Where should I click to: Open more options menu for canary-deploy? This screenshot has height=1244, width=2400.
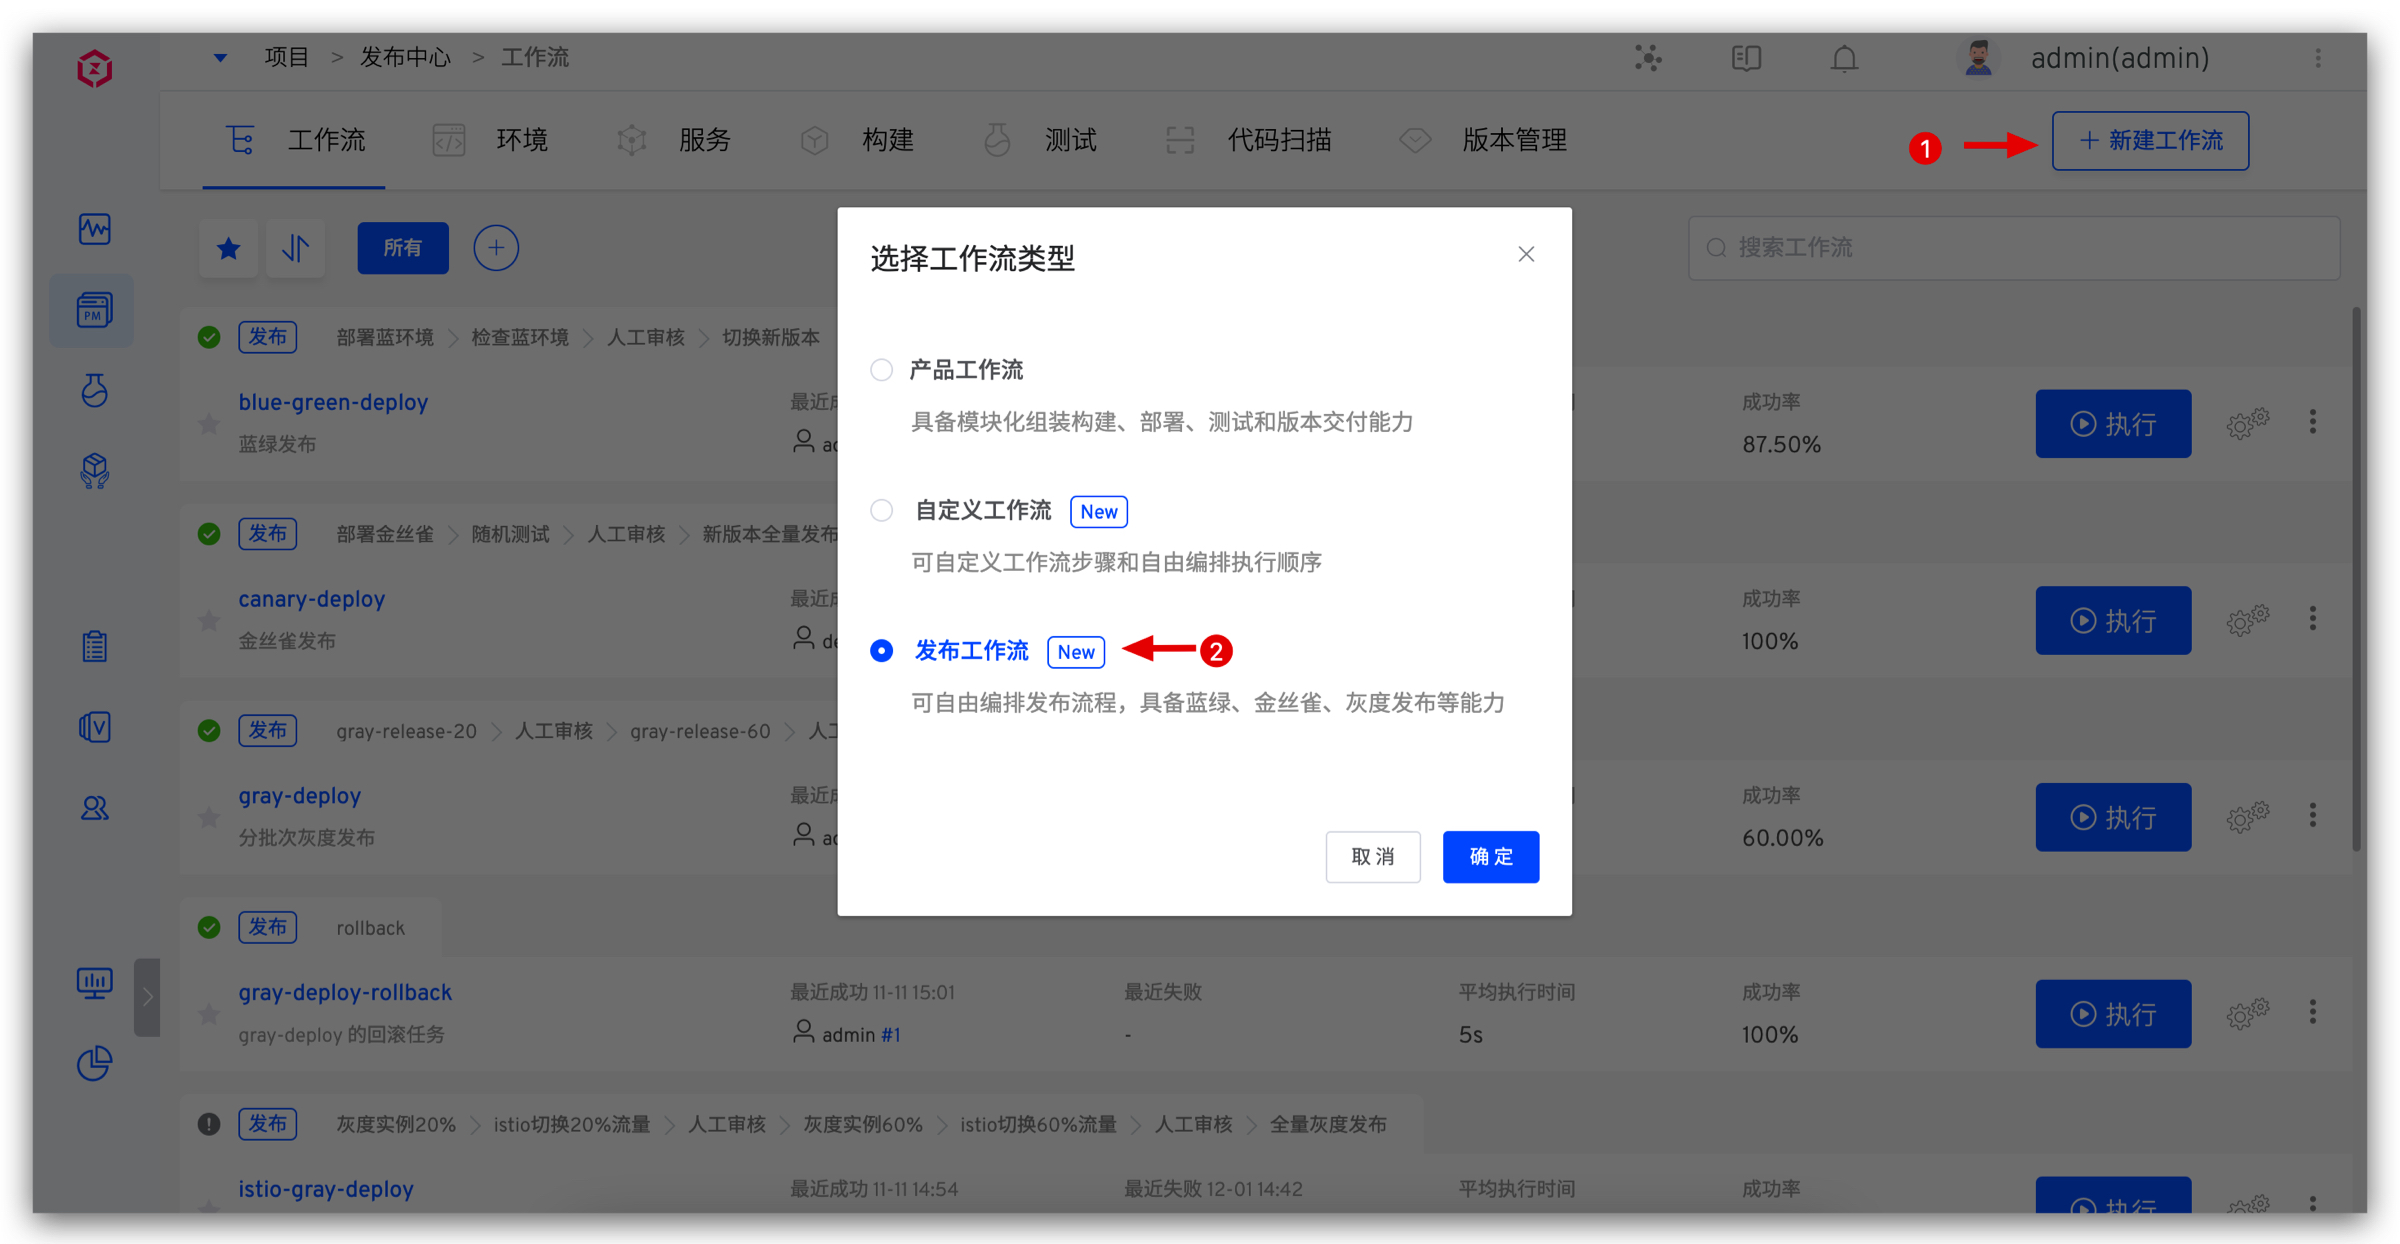tap(2313, 620)
